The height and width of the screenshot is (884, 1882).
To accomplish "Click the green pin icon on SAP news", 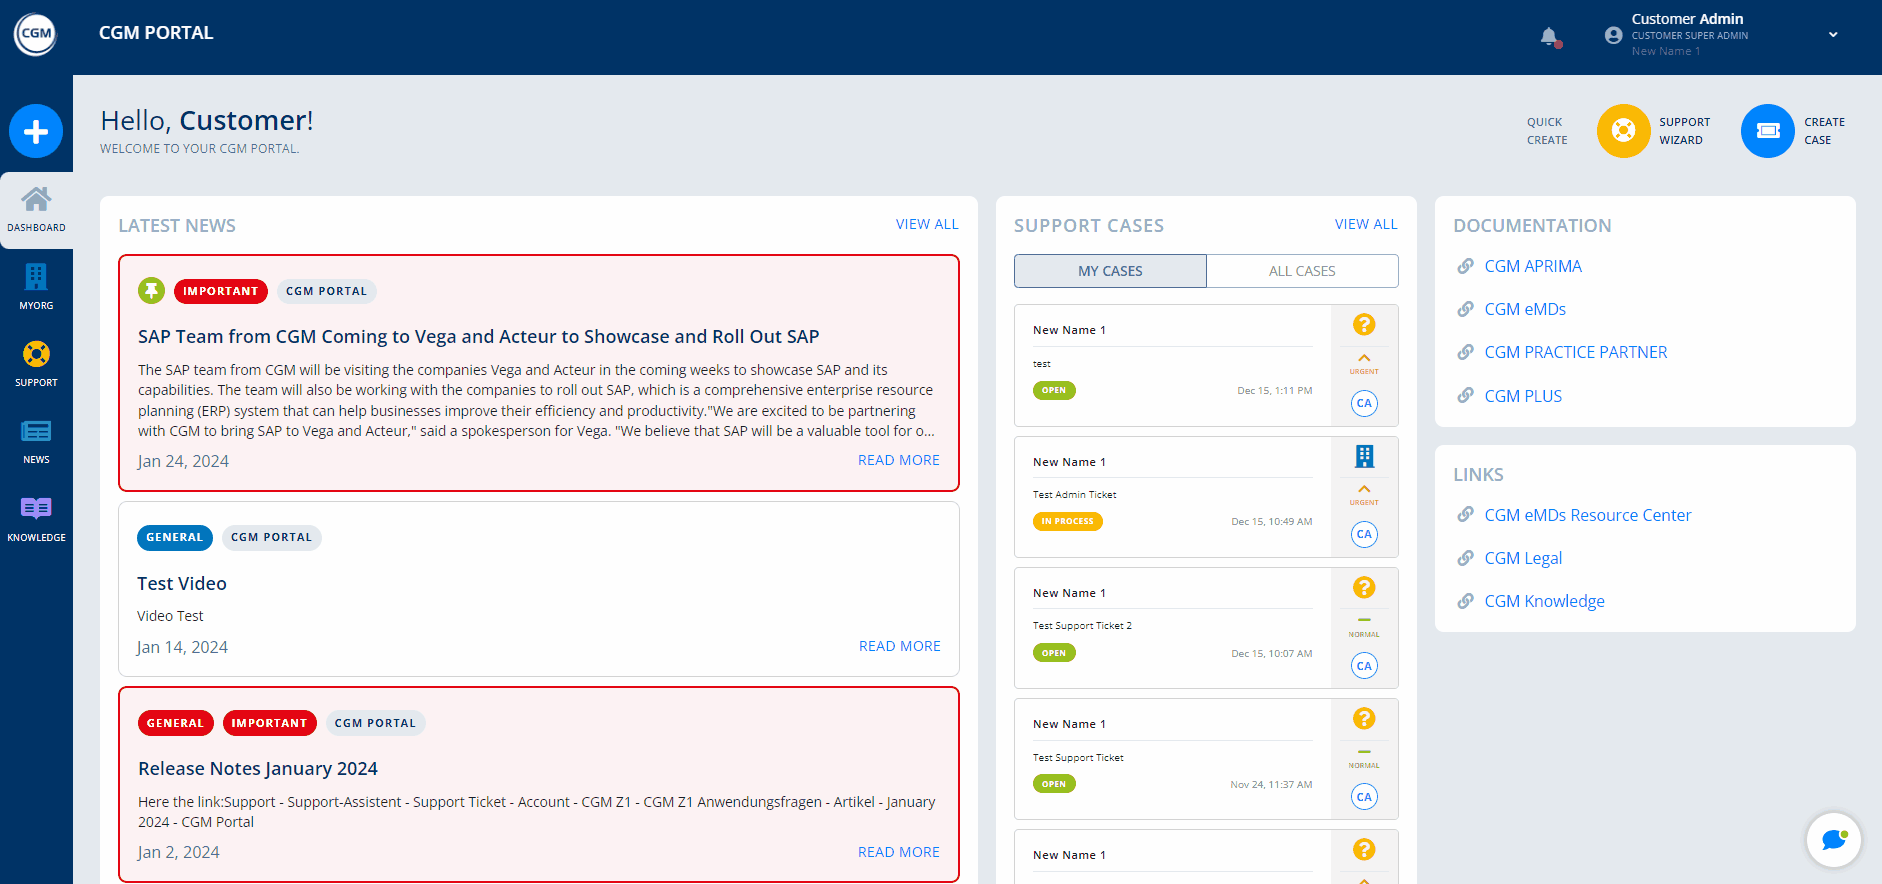I will 151,291.
